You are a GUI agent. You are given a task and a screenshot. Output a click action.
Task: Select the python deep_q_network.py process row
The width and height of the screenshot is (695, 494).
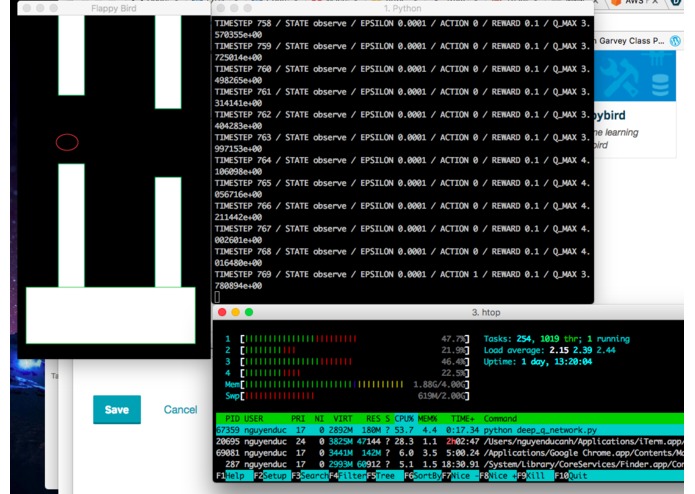coord(449,430)
